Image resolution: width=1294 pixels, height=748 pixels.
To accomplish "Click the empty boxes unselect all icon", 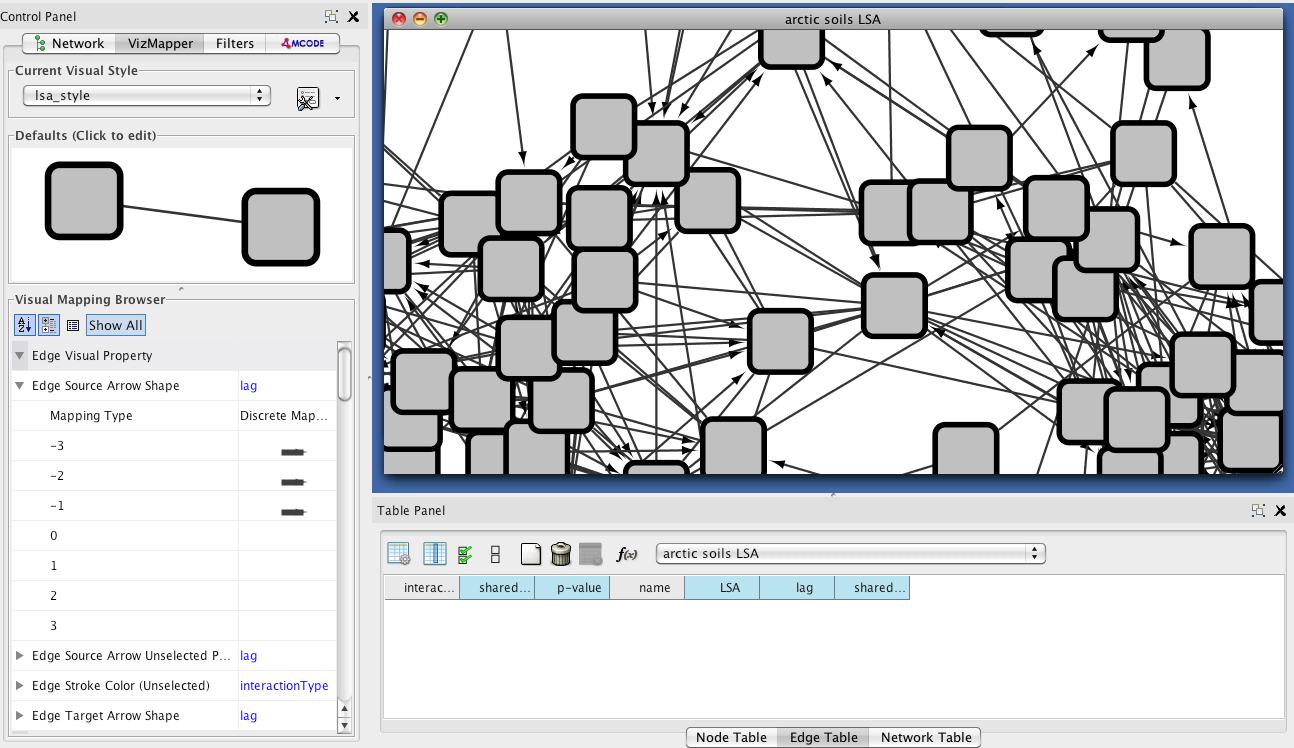I will coord(495,554).
